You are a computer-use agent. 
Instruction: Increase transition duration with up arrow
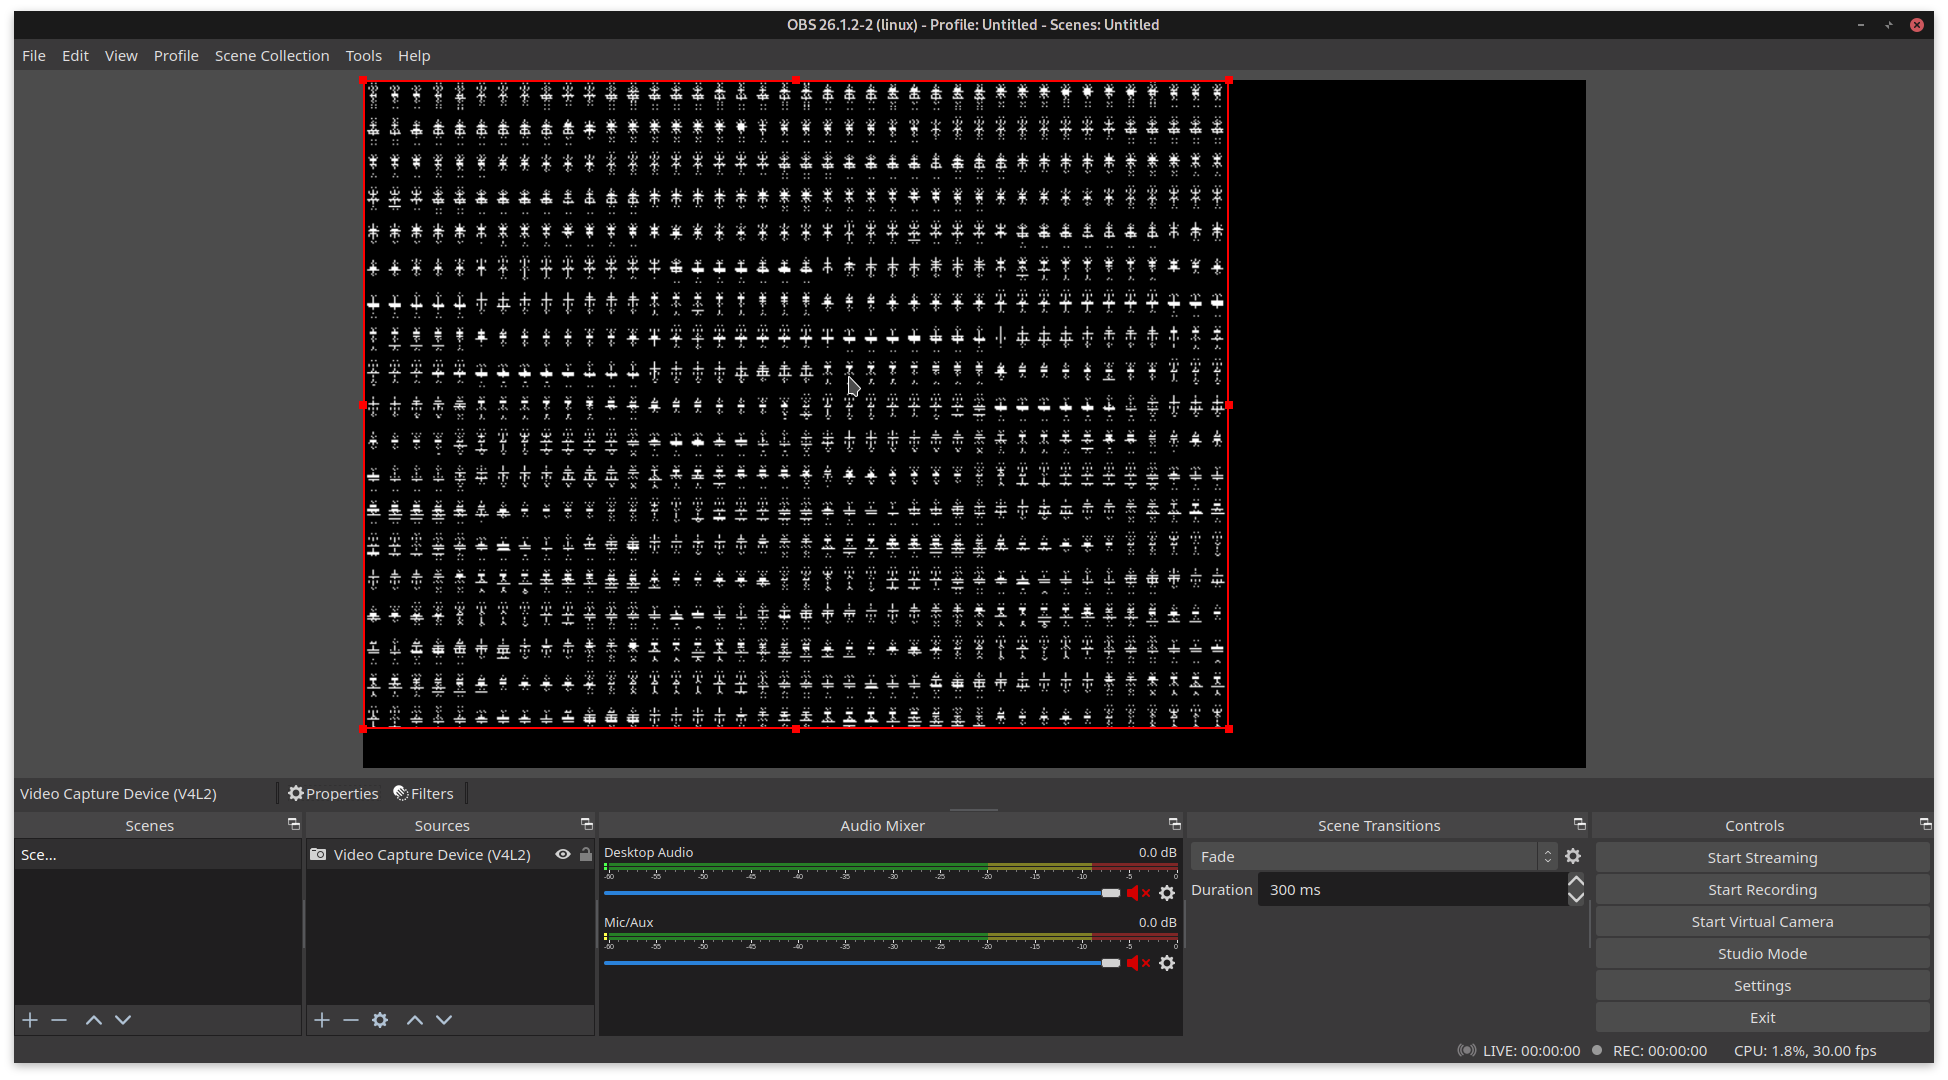1576,881
